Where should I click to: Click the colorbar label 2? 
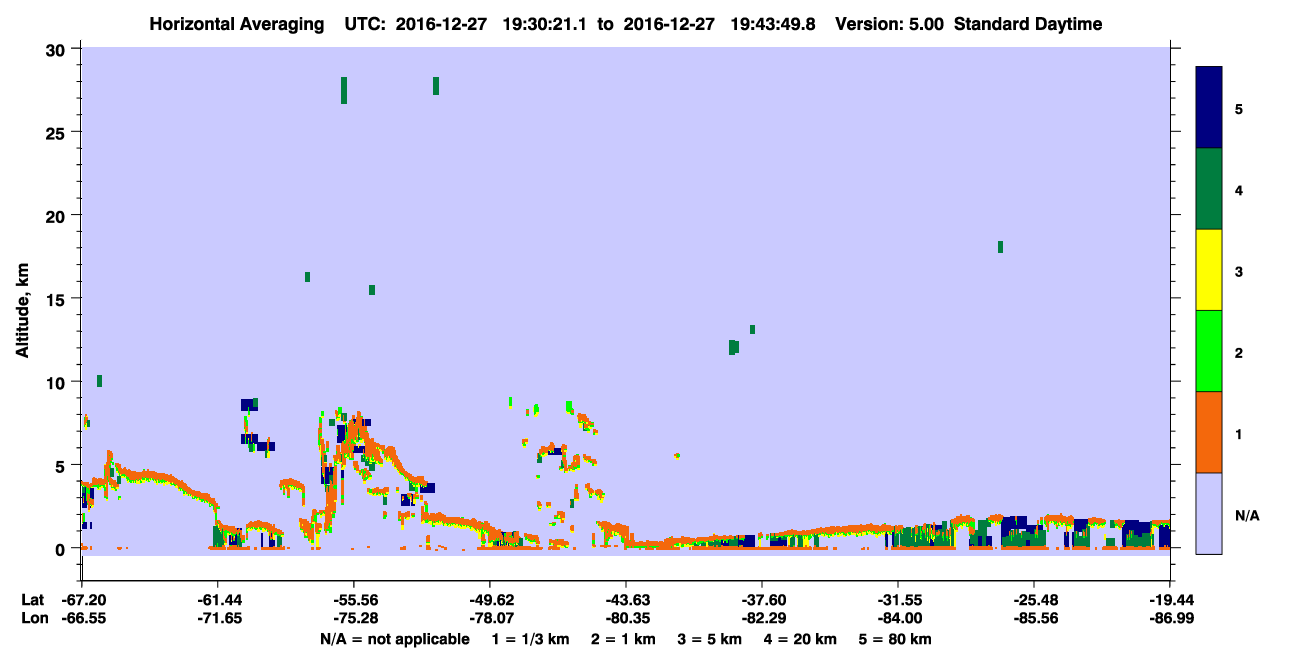point(1239,352)
